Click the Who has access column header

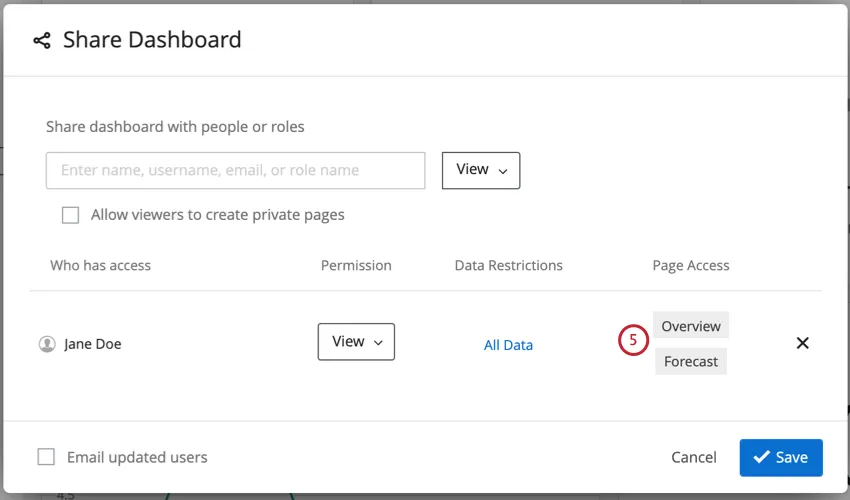click(x=101, y=265)
